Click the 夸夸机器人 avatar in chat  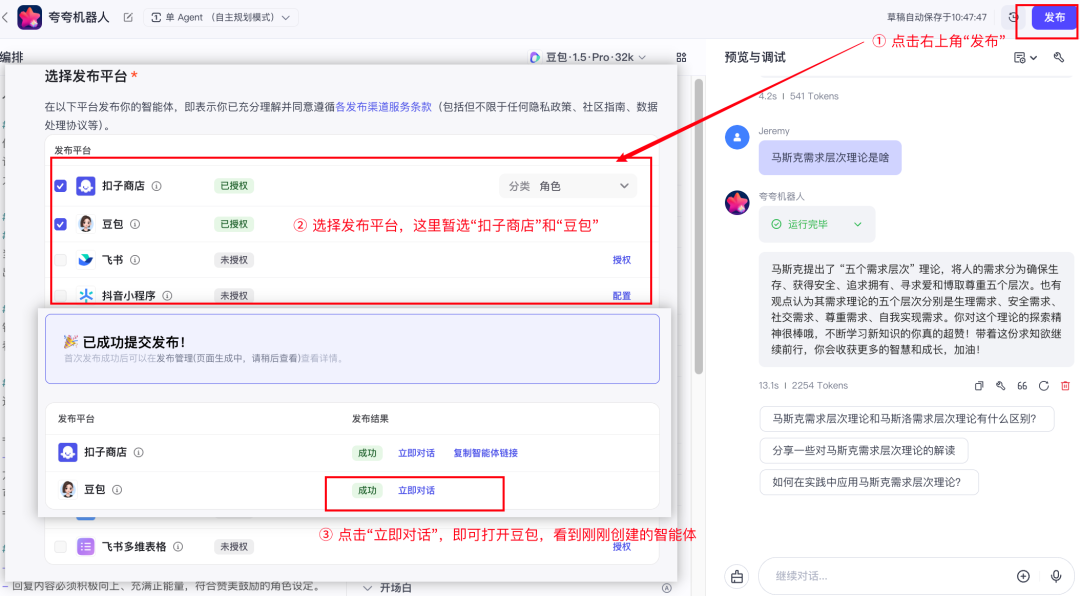(737, 203)
